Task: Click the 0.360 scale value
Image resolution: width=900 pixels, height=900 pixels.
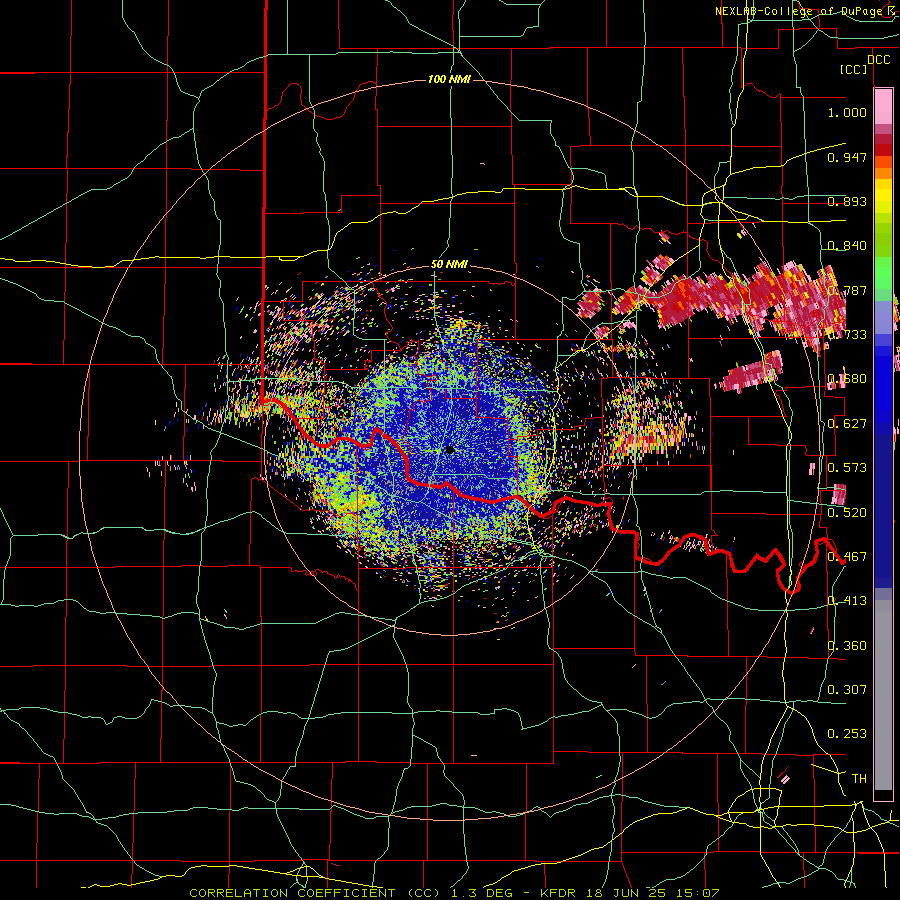Action: 847,646
